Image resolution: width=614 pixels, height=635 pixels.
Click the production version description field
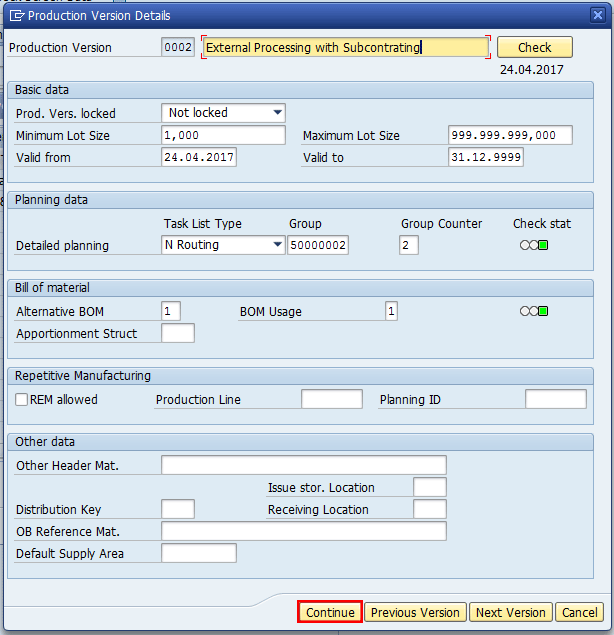344,47
